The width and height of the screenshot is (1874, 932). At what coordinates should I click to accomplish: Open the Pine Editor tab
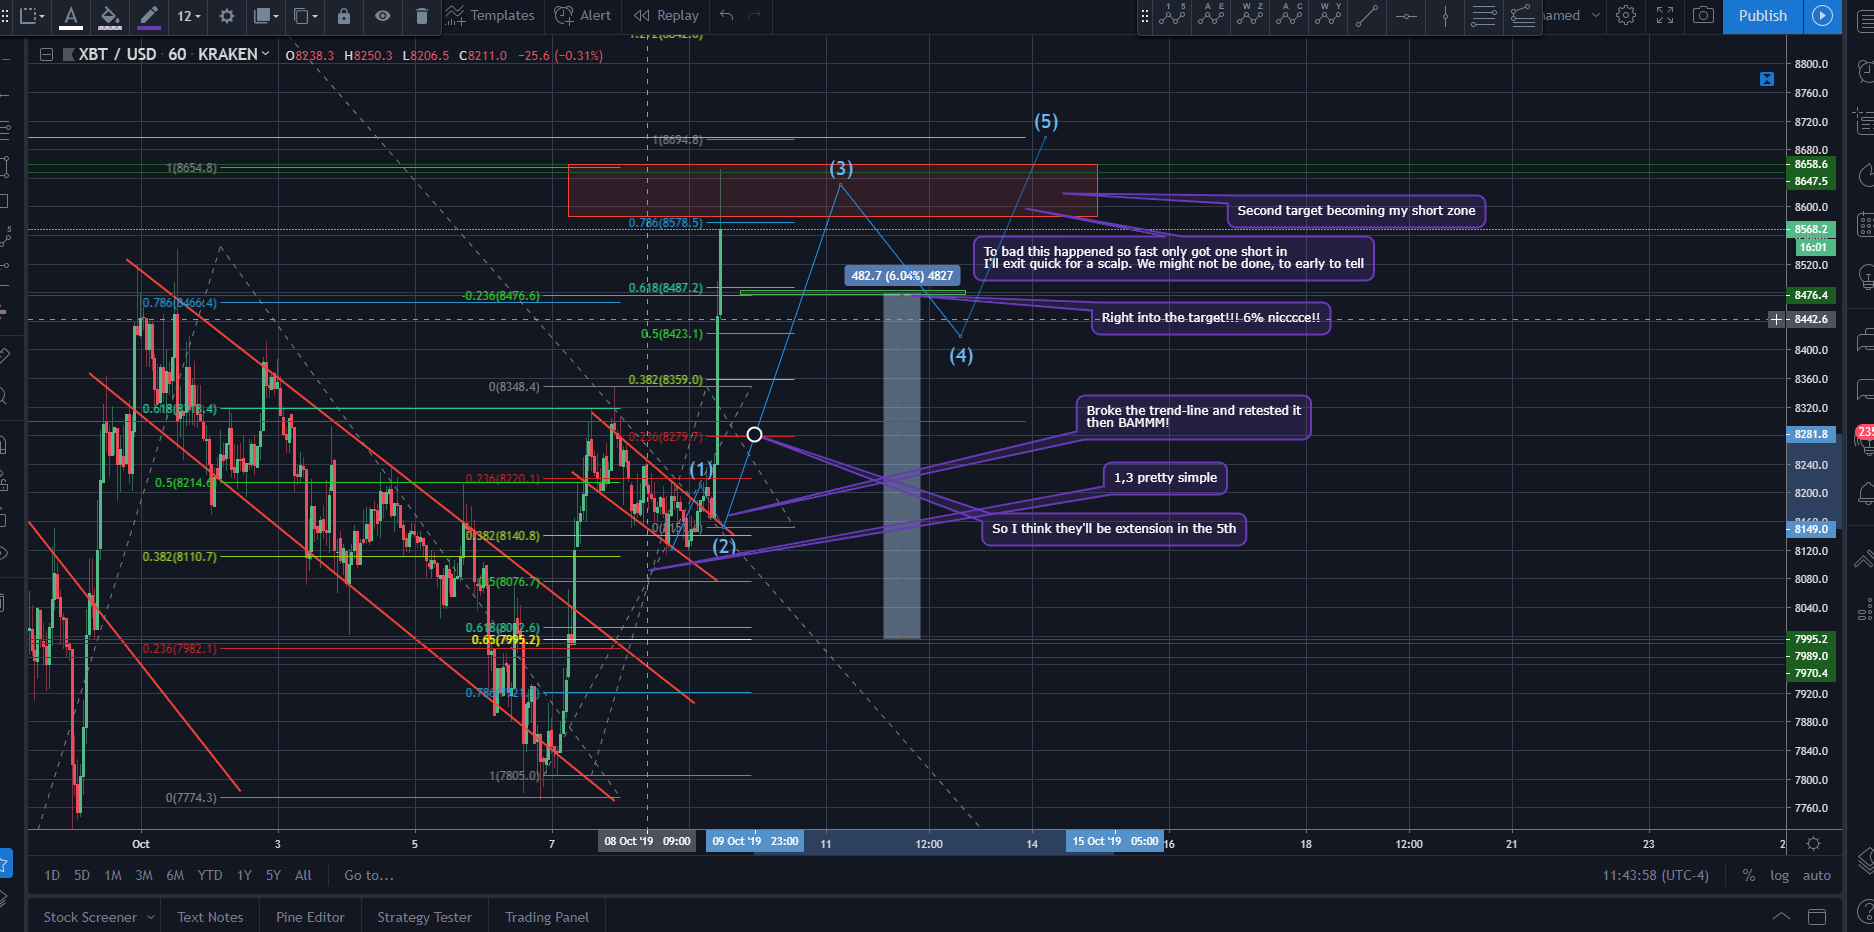pyautogui.click(x=310, y=917)
